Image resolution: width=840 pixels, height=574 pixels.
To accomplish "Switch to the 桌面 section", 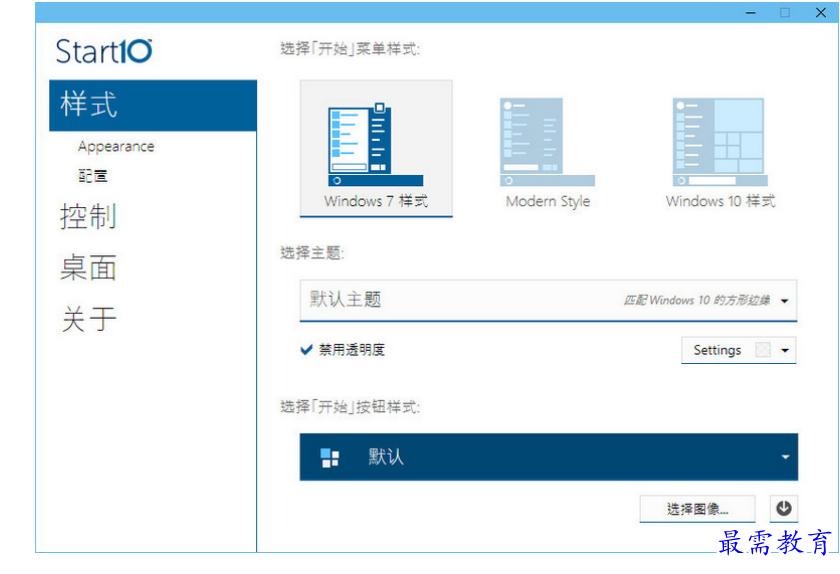I will tap(88, 268).
